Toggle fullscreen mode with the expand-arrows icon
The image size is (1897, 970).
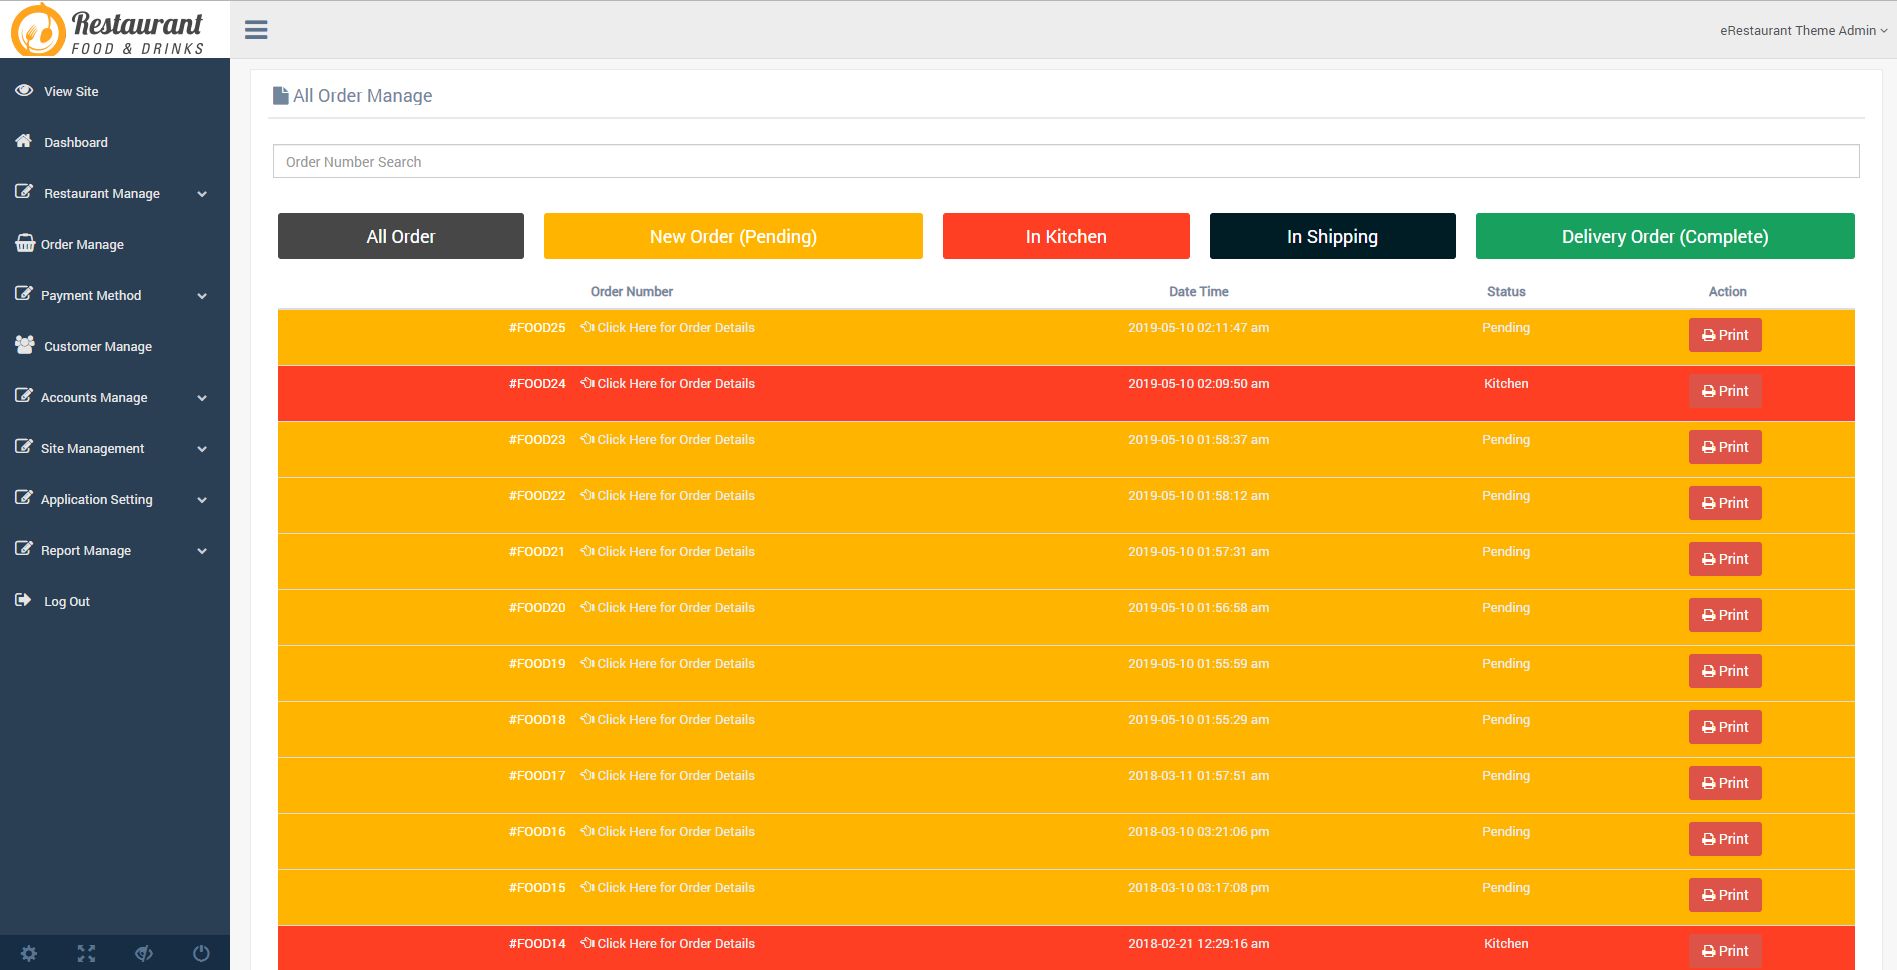coord(86,953)
